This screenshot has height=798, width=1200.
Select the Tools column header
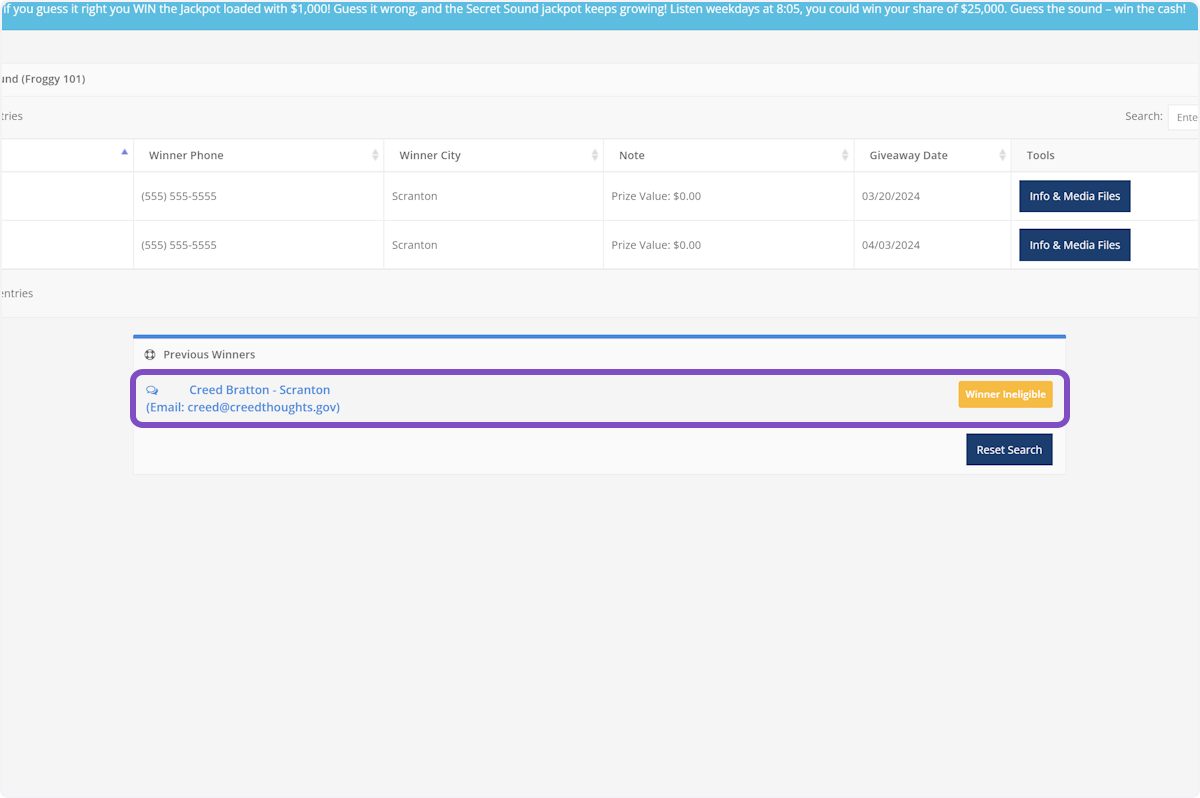tap(1040, 155)
